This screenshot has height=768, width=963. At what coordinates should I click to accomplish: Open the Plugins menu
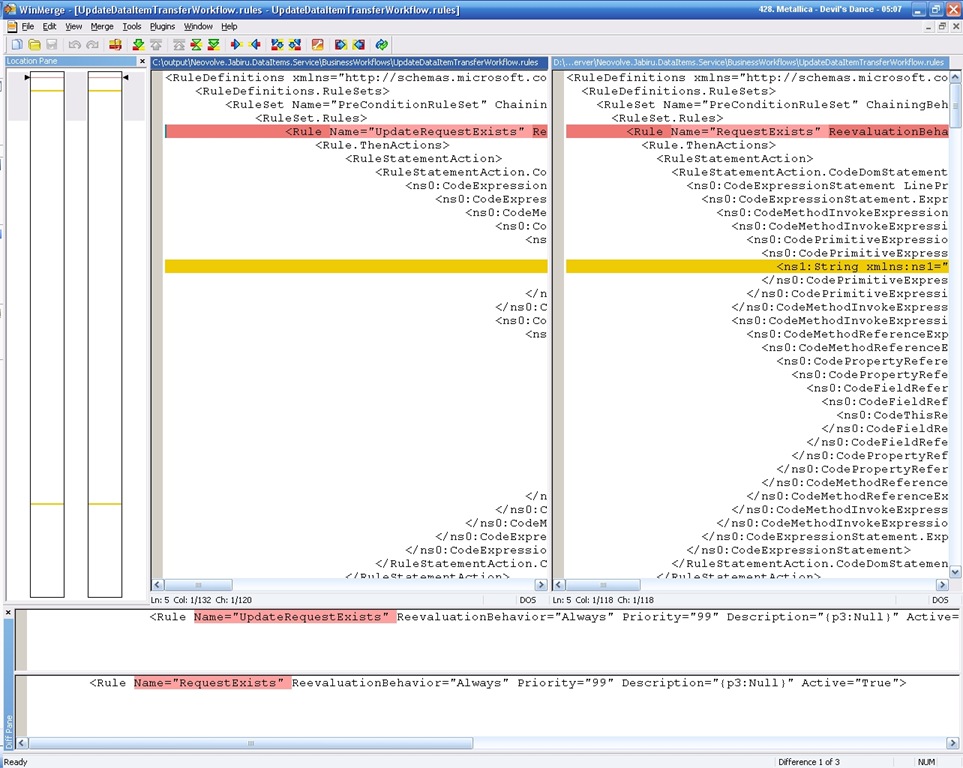(x=162, y=26)
